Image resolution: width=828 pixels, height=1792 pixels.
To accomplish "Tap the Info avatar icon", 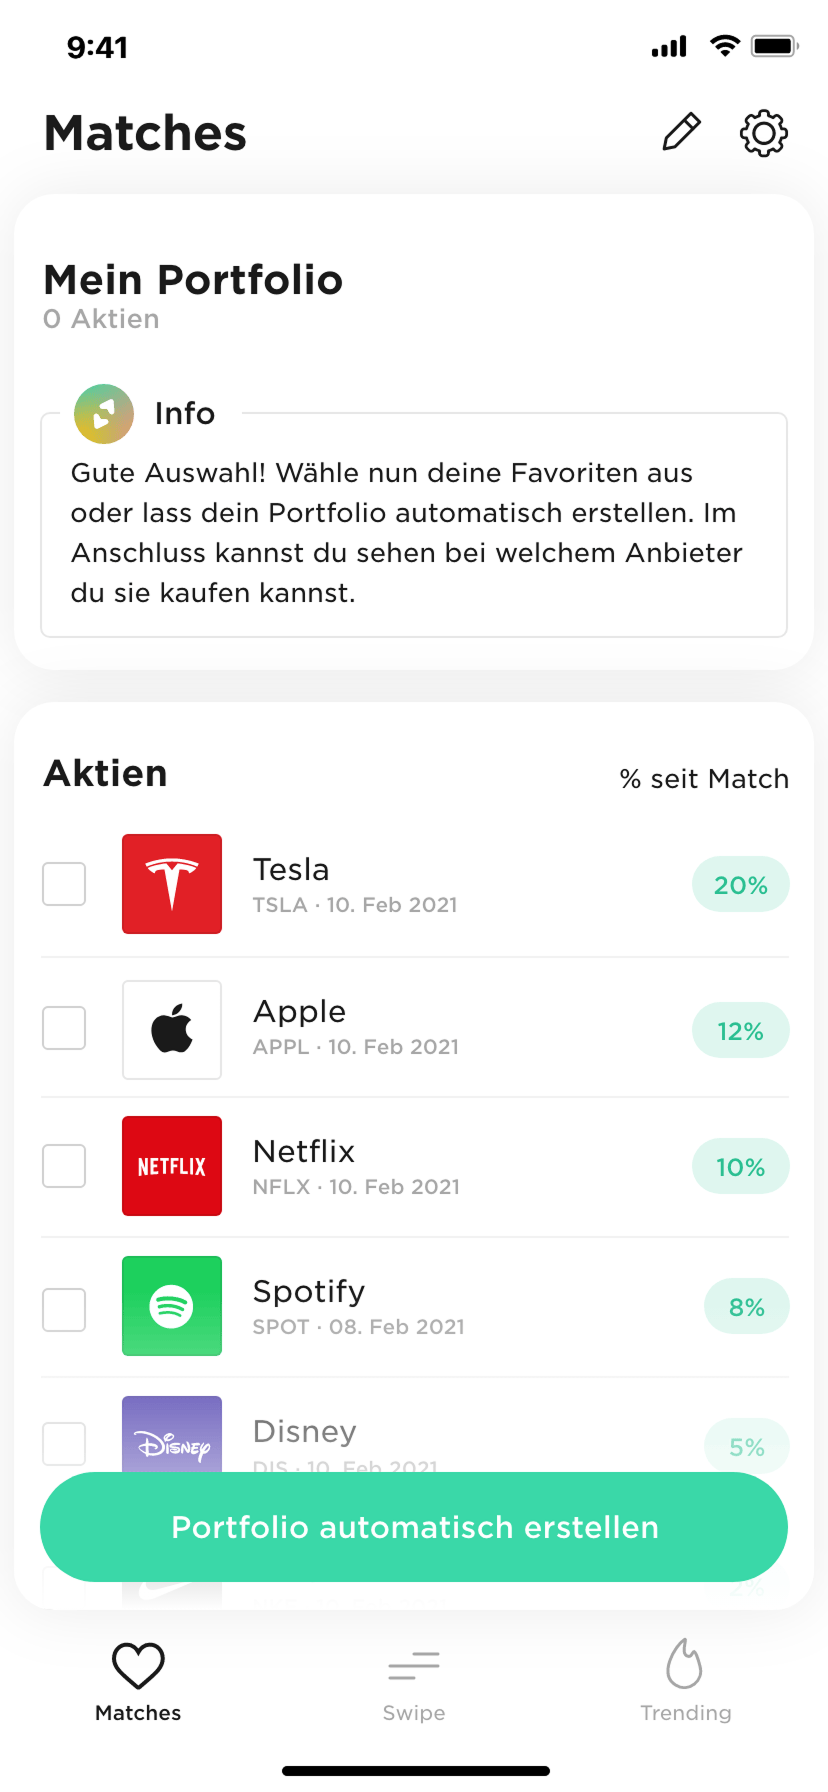I will (104, 414).
